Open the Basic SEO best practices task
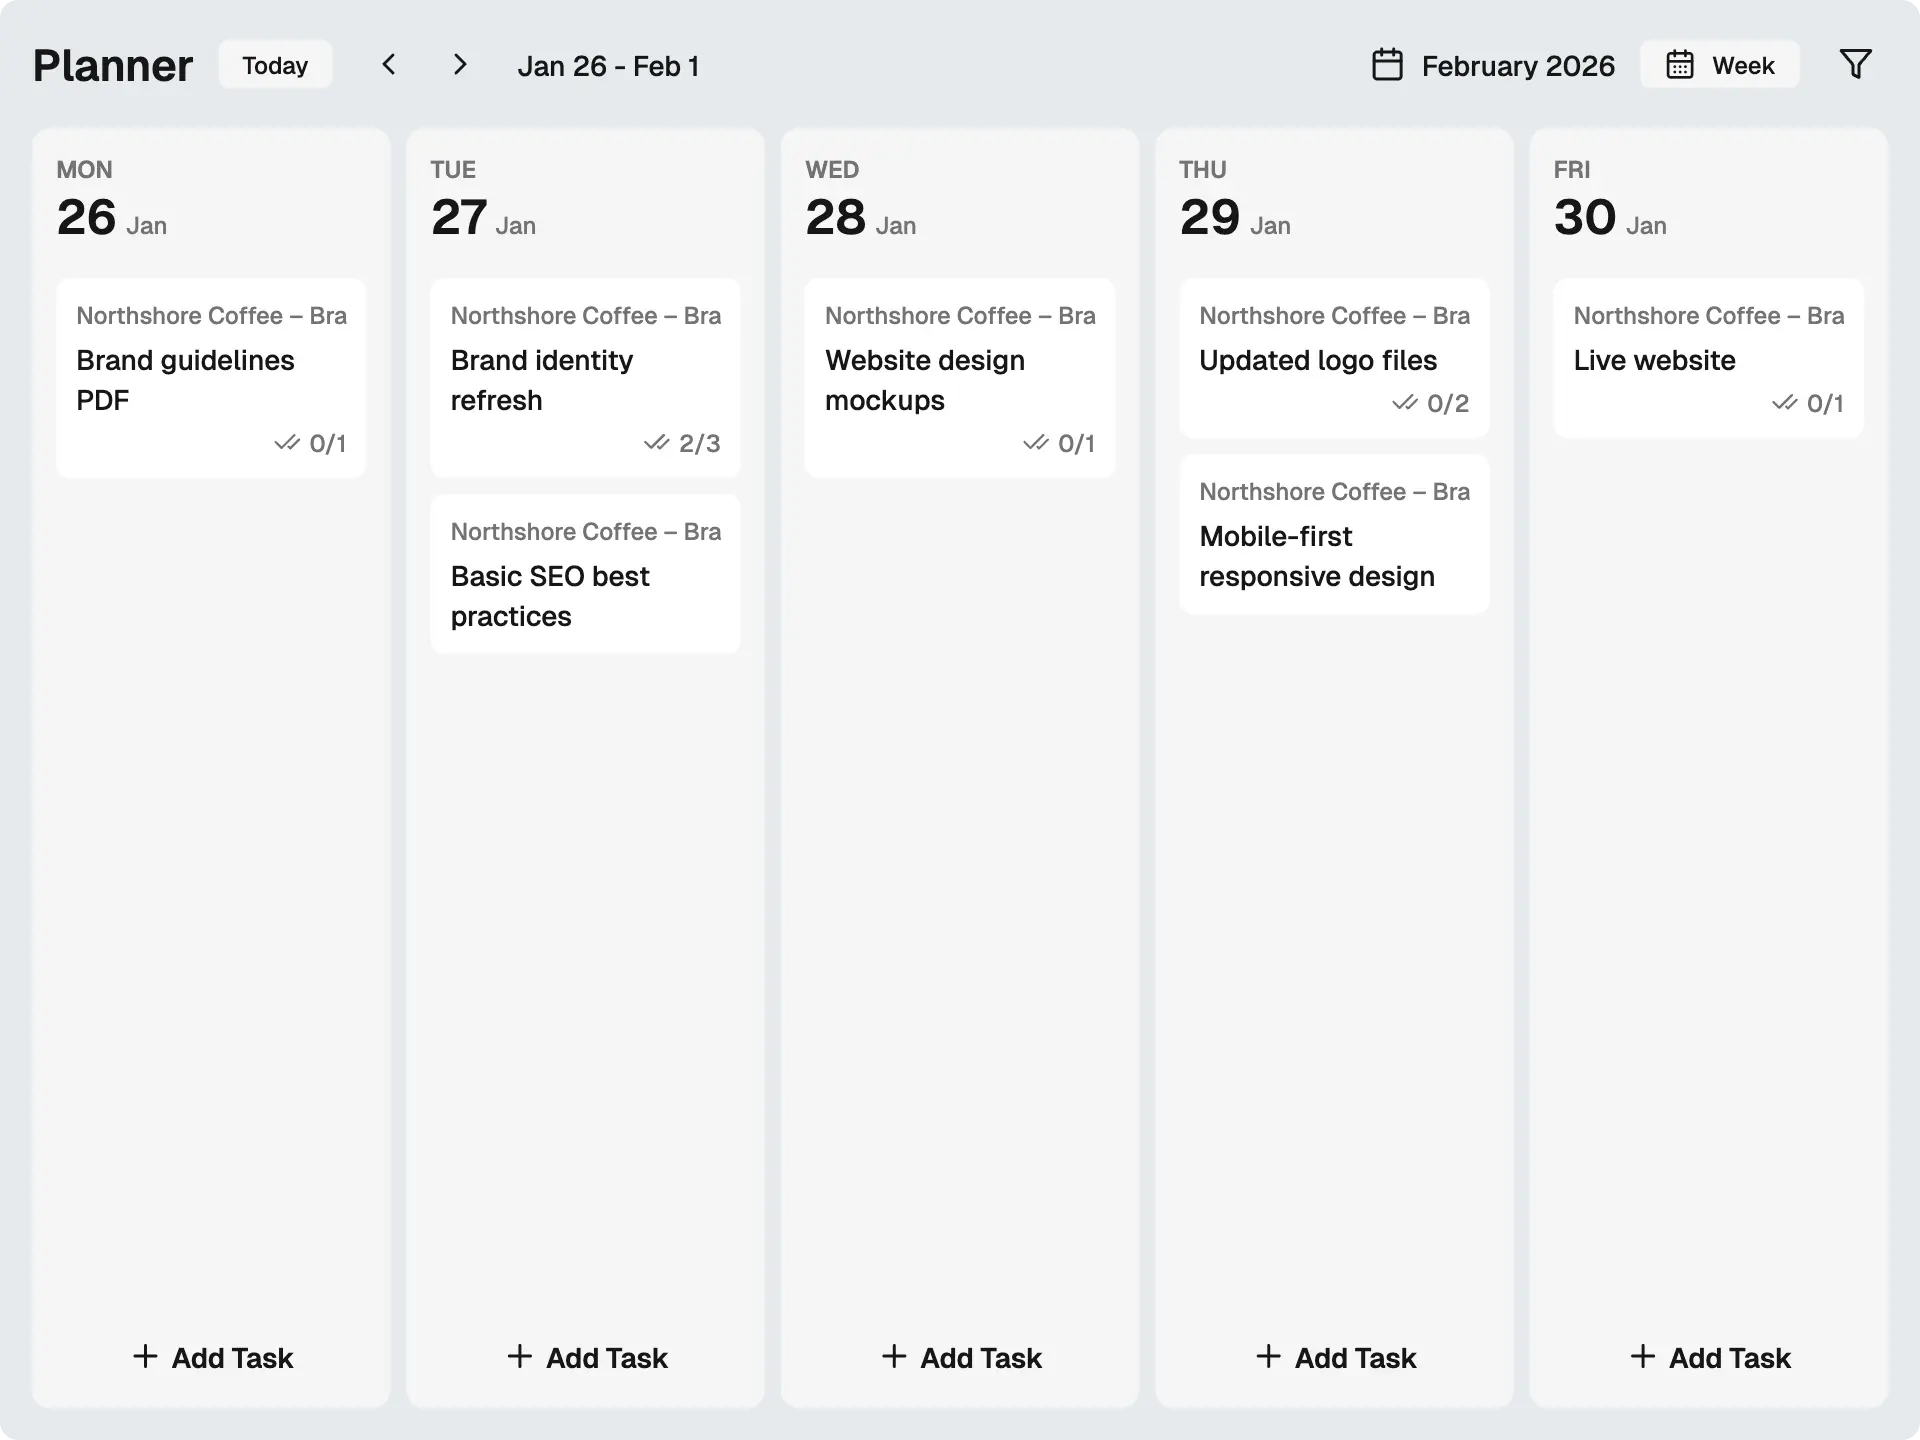 (x=585, y=574)
